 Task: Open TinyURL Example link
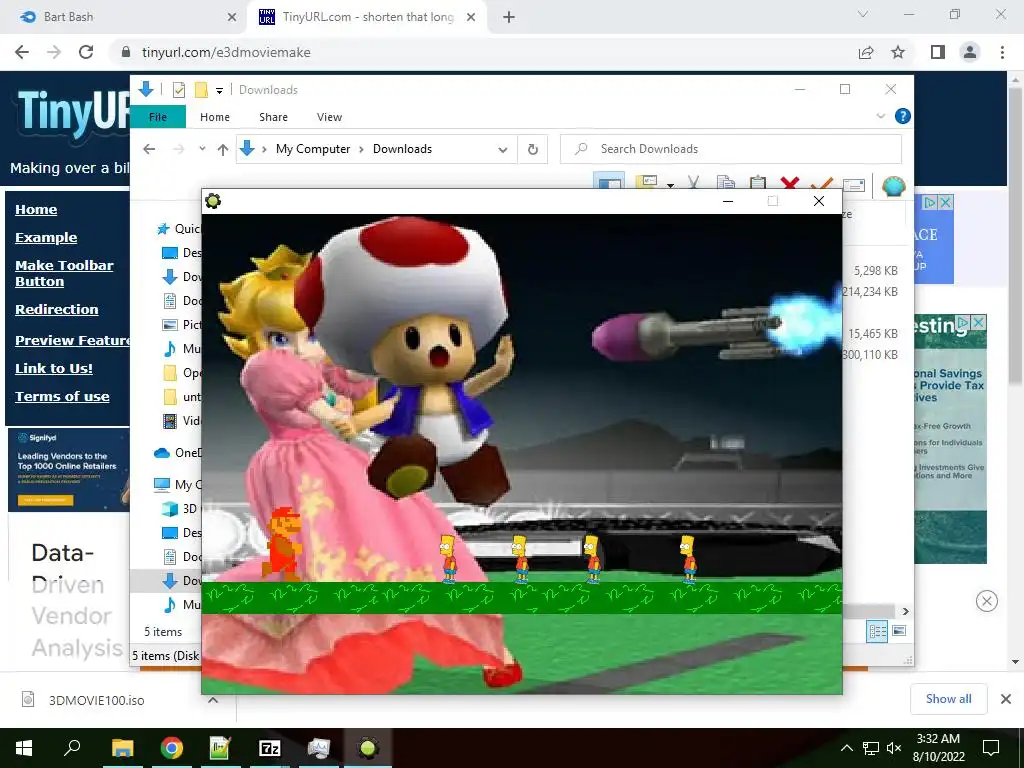46,238
